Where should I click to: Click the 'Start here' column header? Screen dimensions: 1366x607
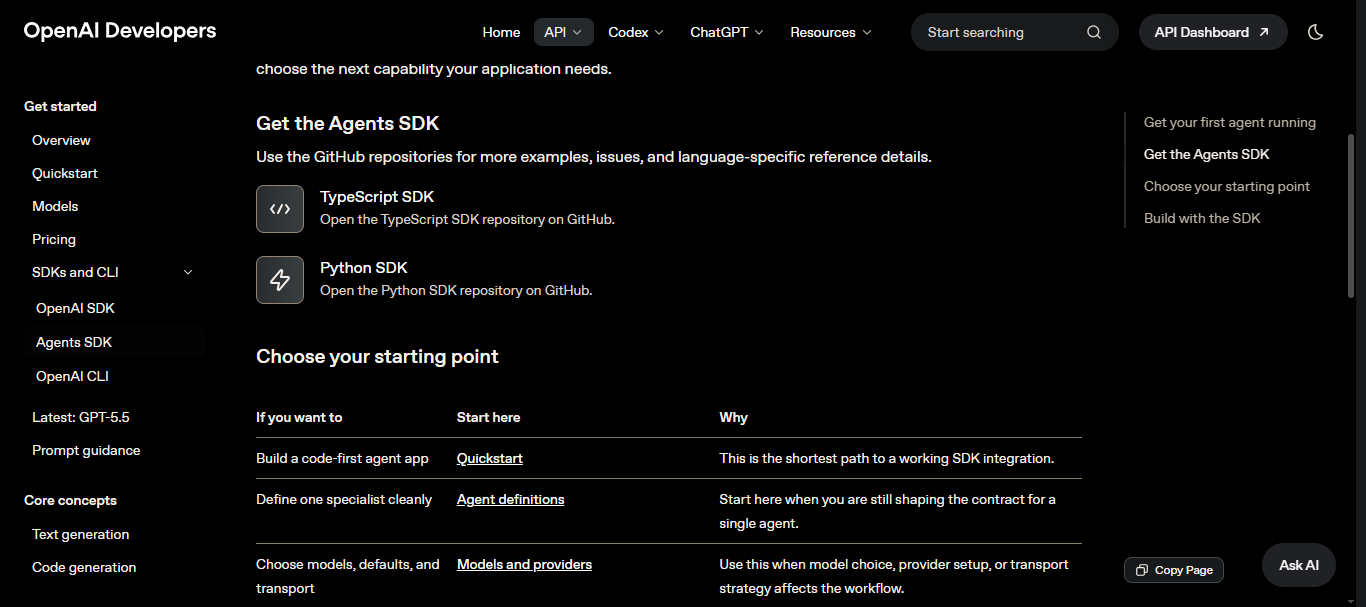pyautogui.click(x=489, y=417)
